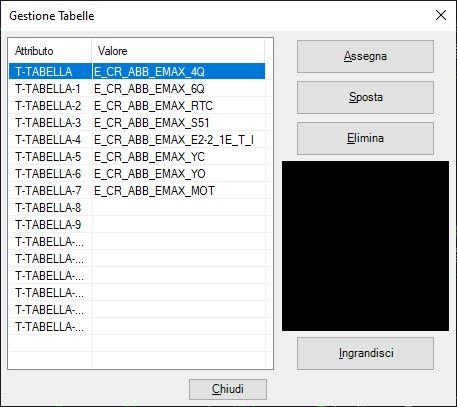Select row T-TABELLA-5 with EMAX_YC
The image size is (457, 407).
[137, 157]
